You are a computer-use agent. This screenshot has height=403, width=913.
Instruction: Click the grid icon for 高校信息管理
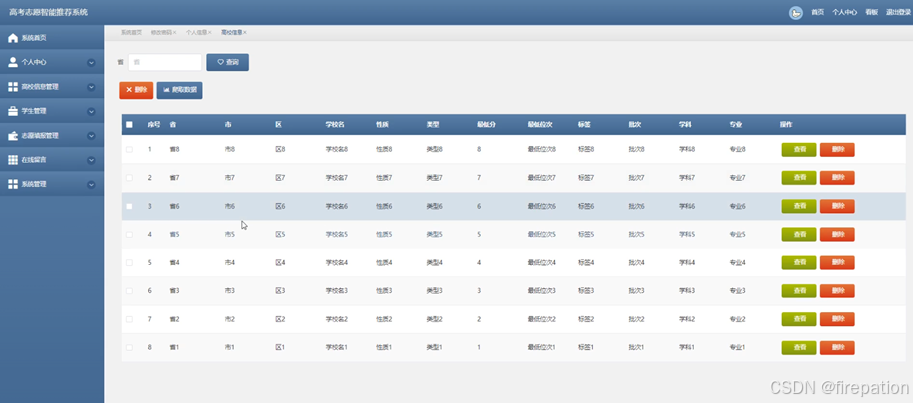(13, 87)
